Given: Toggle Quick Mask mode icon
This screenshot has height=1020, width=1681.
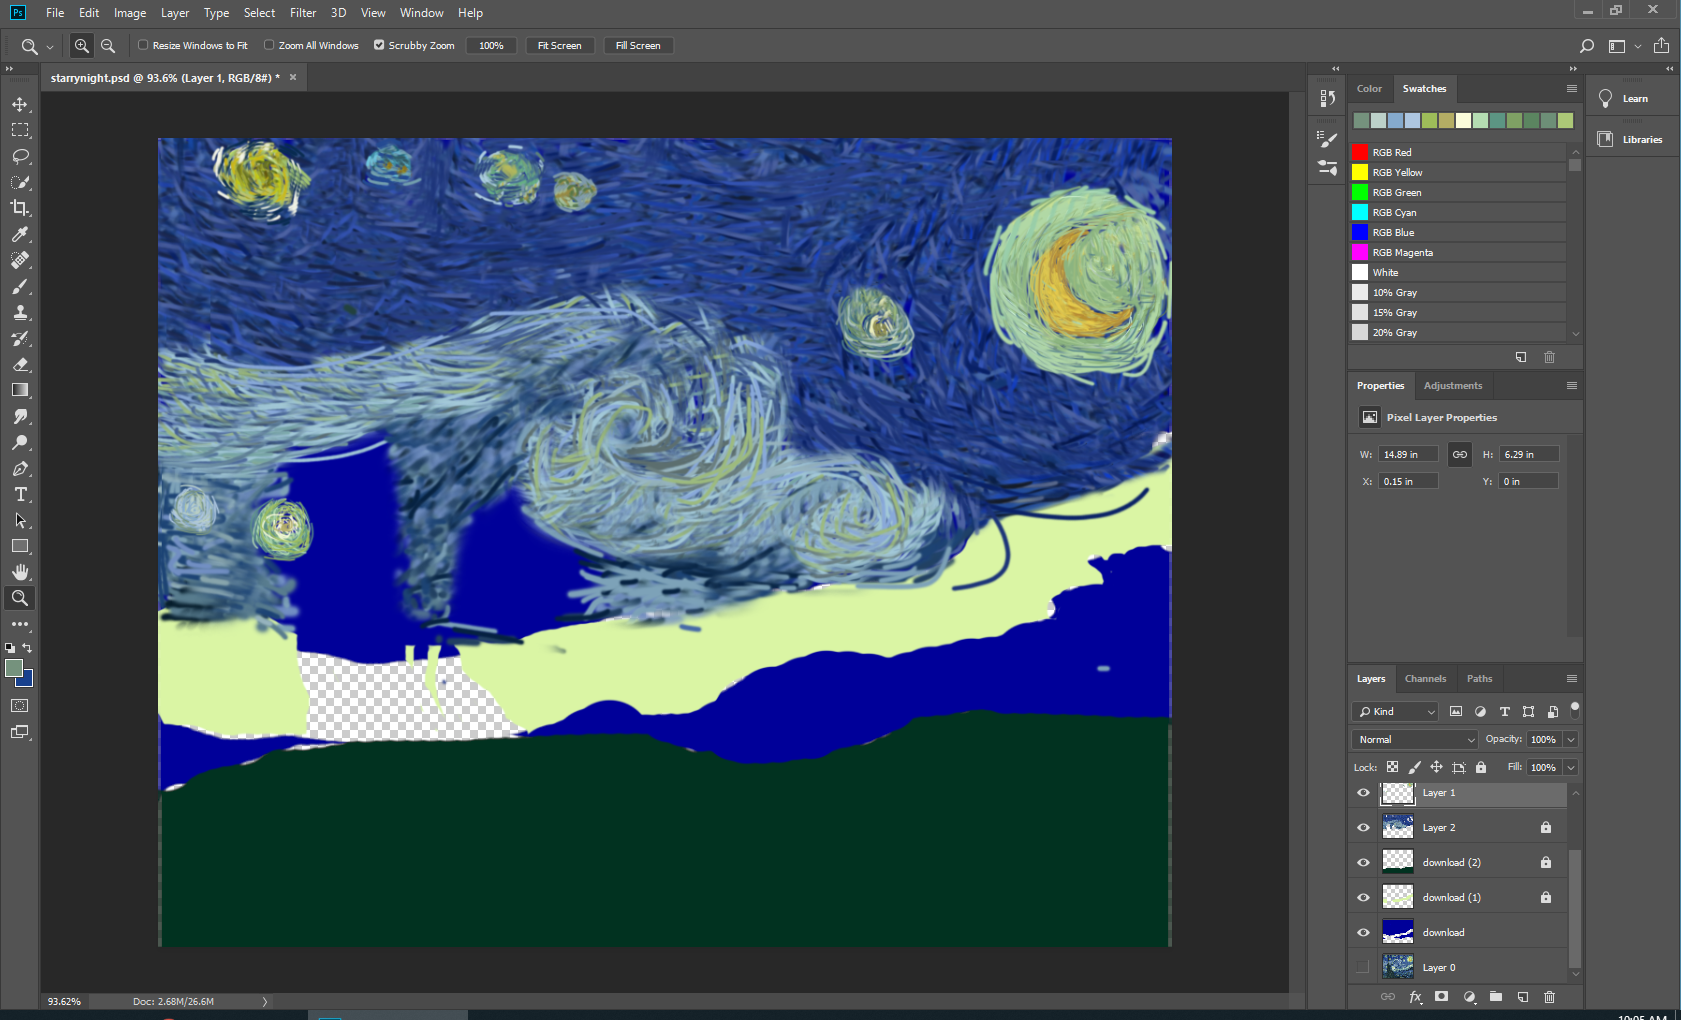Looking at the screenshot, I should pyautogui.click(x=20, y=705).
